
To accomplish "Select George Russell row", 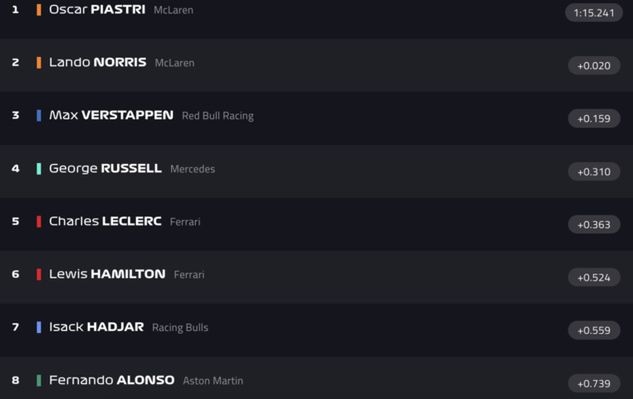I will [x=316, y=171].
